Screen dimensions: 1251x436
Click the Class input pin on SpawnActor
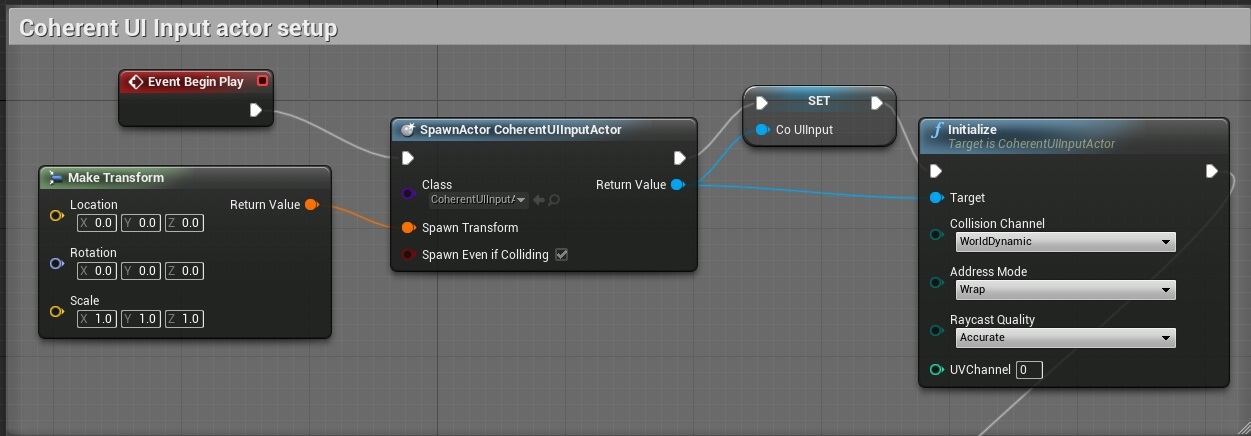(408, 192)
